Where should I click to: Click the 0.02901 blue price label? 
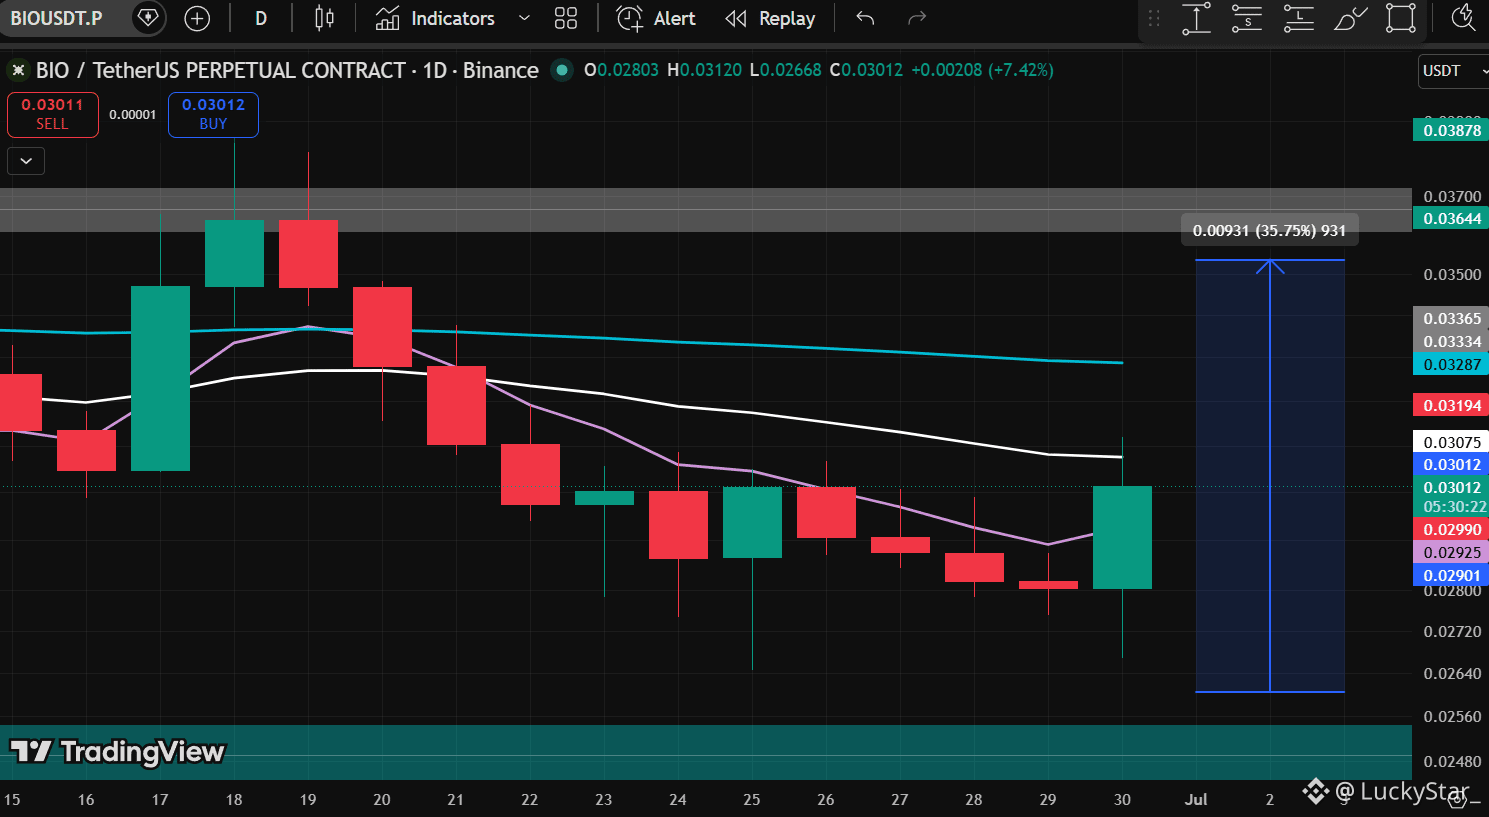[x=1452, y=576]
